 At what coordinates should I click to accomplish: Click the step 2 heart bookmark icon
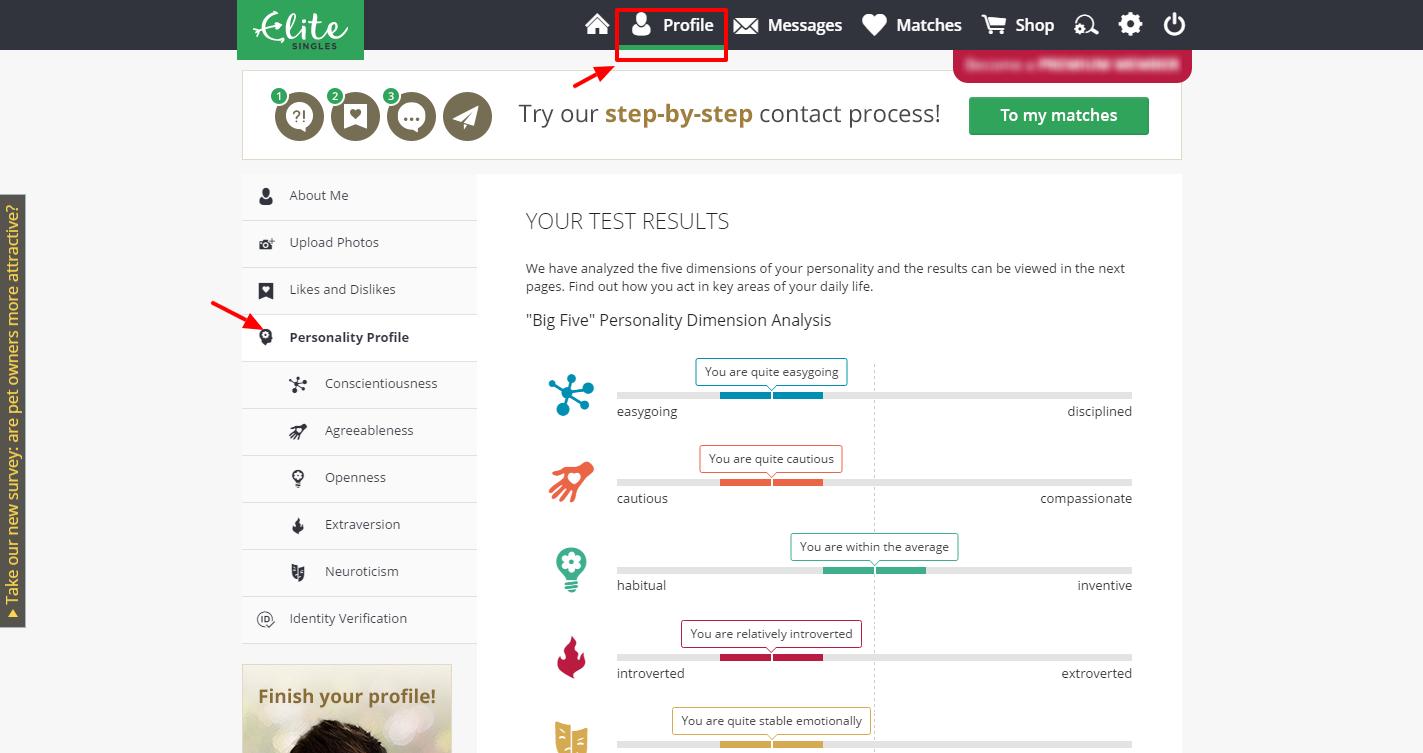[355, 117]
